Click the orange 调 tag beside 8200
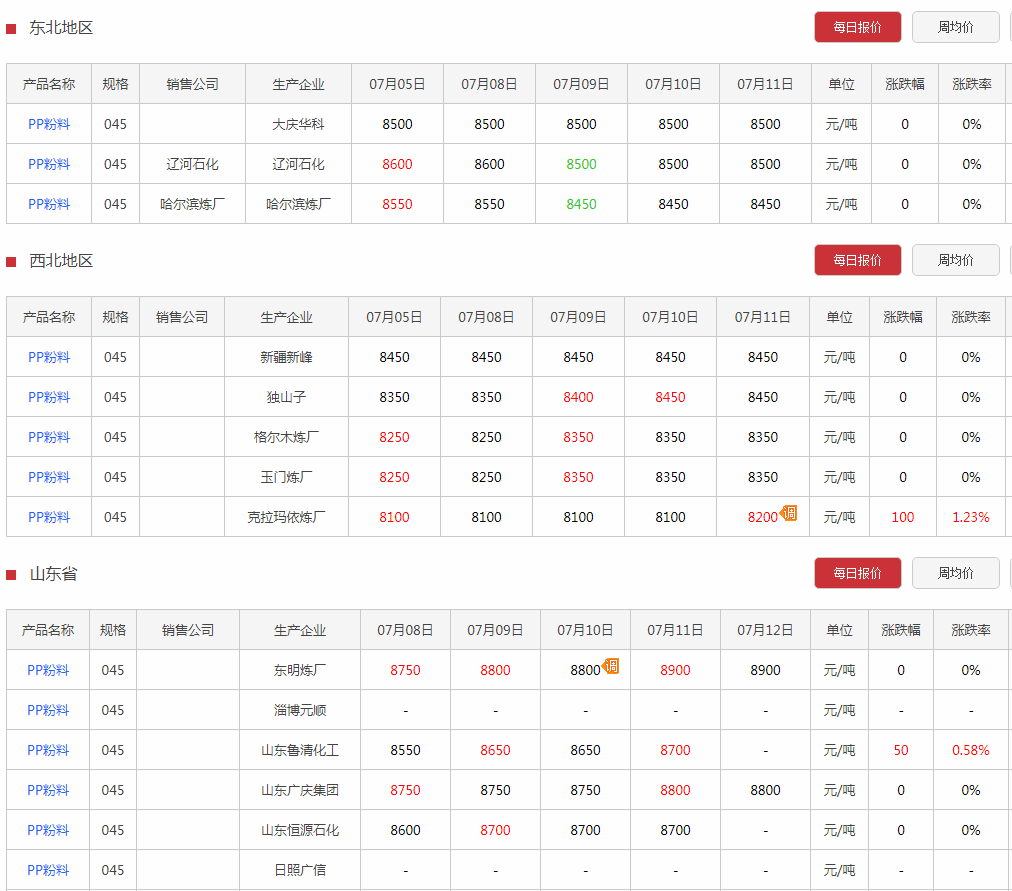This screenshot has height=891, width=1012. click(789, 514)
